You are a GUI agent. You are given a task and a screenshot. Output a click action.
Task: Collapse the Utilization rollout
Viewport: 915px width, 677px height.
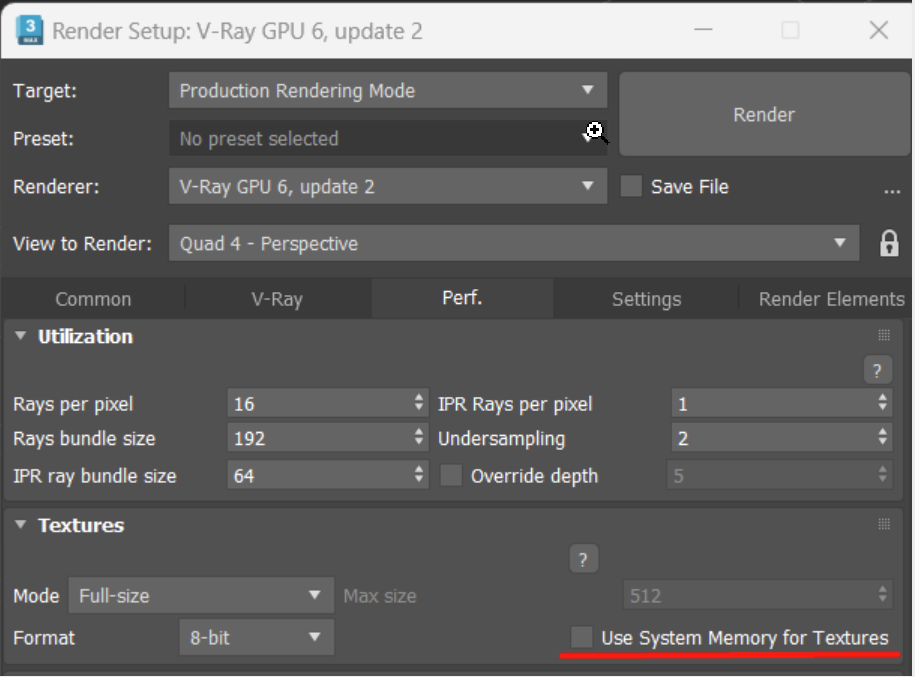tap(22, 337)
